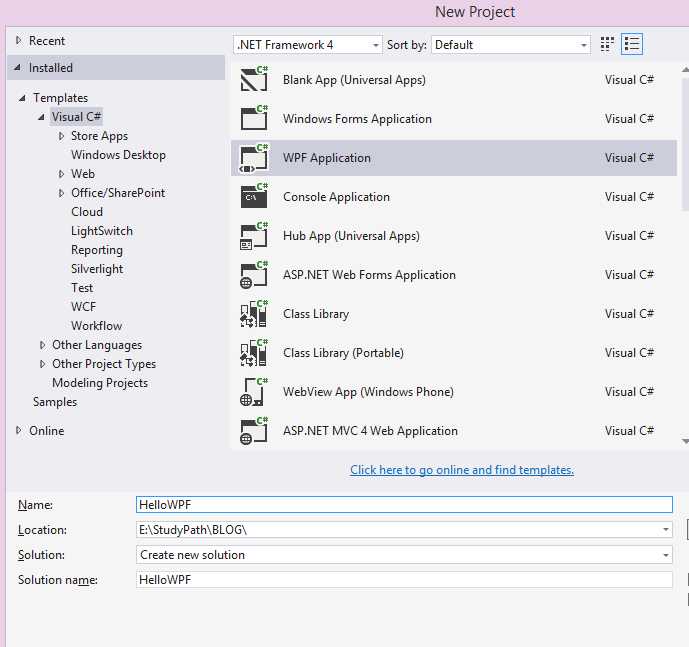
Task: Select Silverlight in the templates tree
Action: pyautogui.click(x=97, y=269)
